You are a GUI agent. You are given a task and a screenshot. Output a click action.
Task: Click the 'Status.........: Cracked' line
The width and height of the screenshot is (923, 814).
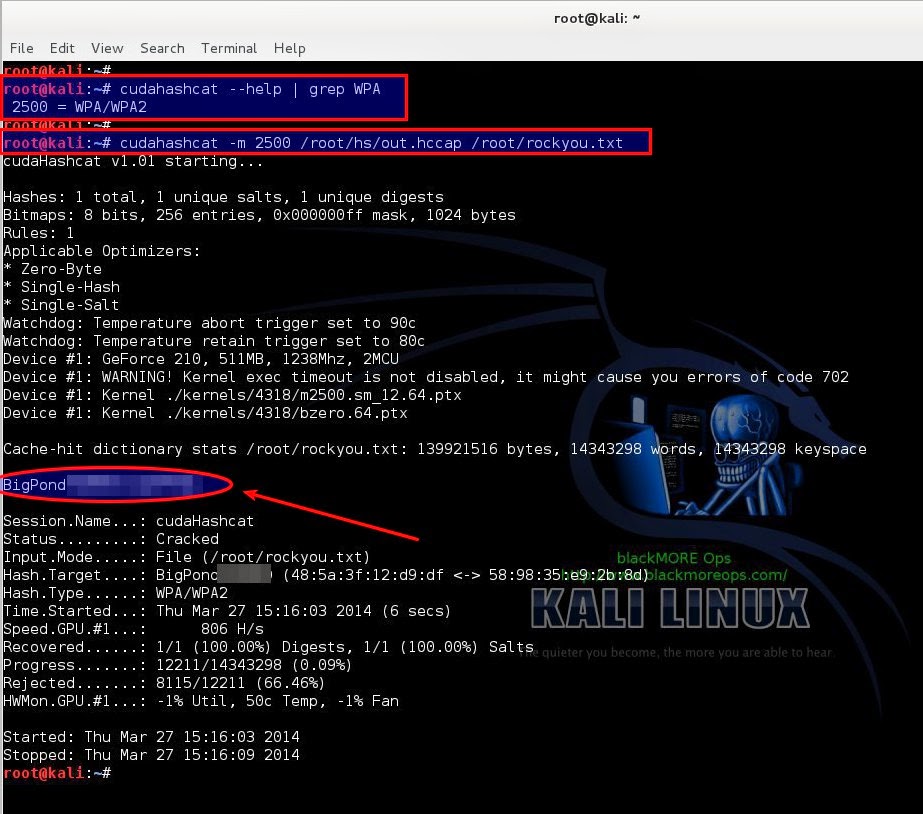[x=111, y=539]
